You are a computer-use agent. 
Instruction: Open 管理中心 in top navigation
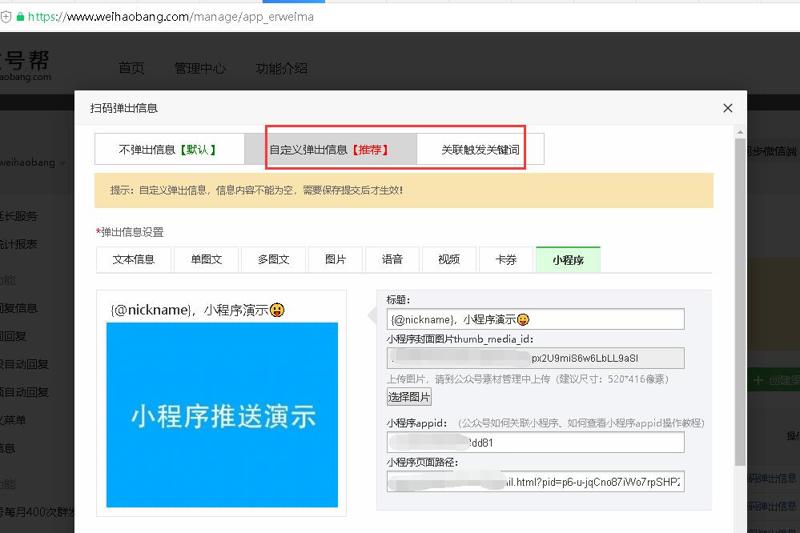(x=199, y=68)
